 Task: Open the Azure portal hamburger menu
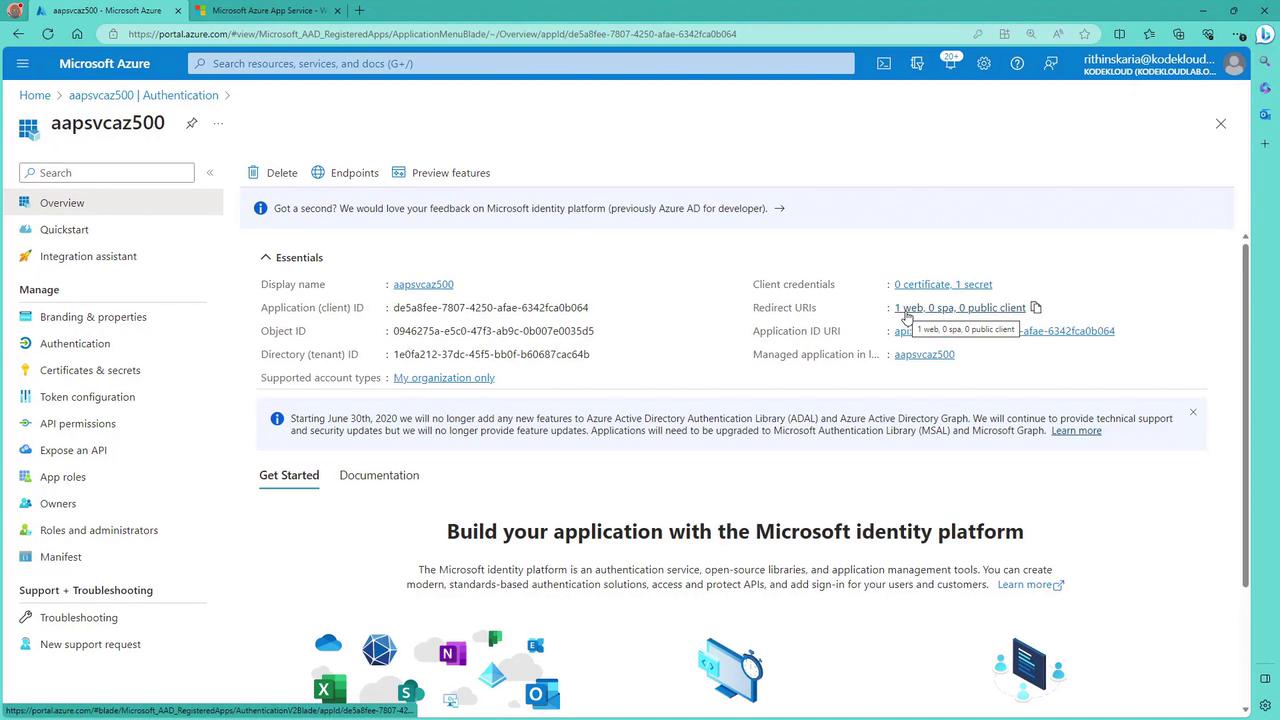tap(23, 63)
